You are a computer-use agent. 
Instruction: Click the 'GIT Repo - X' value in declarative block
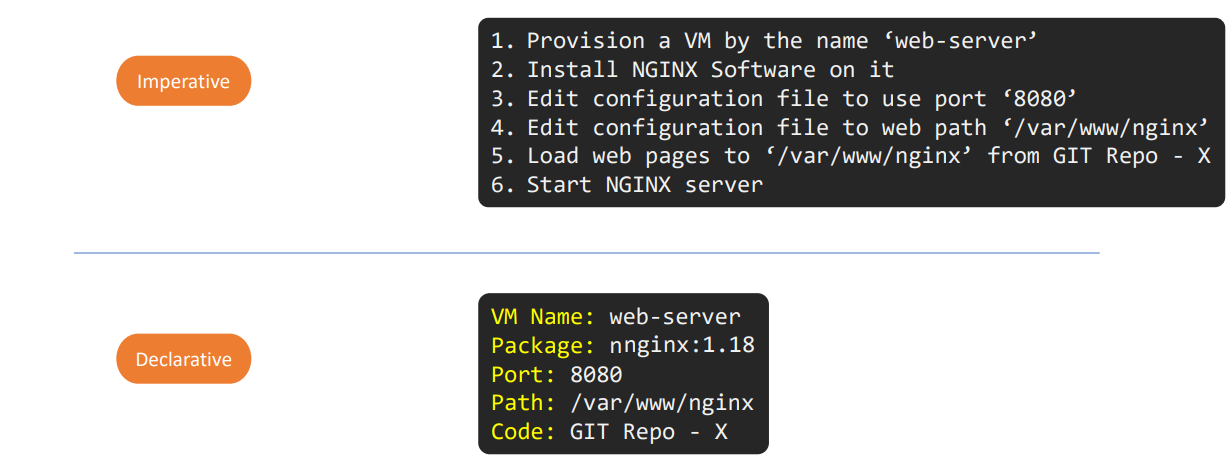coord(648,432)
